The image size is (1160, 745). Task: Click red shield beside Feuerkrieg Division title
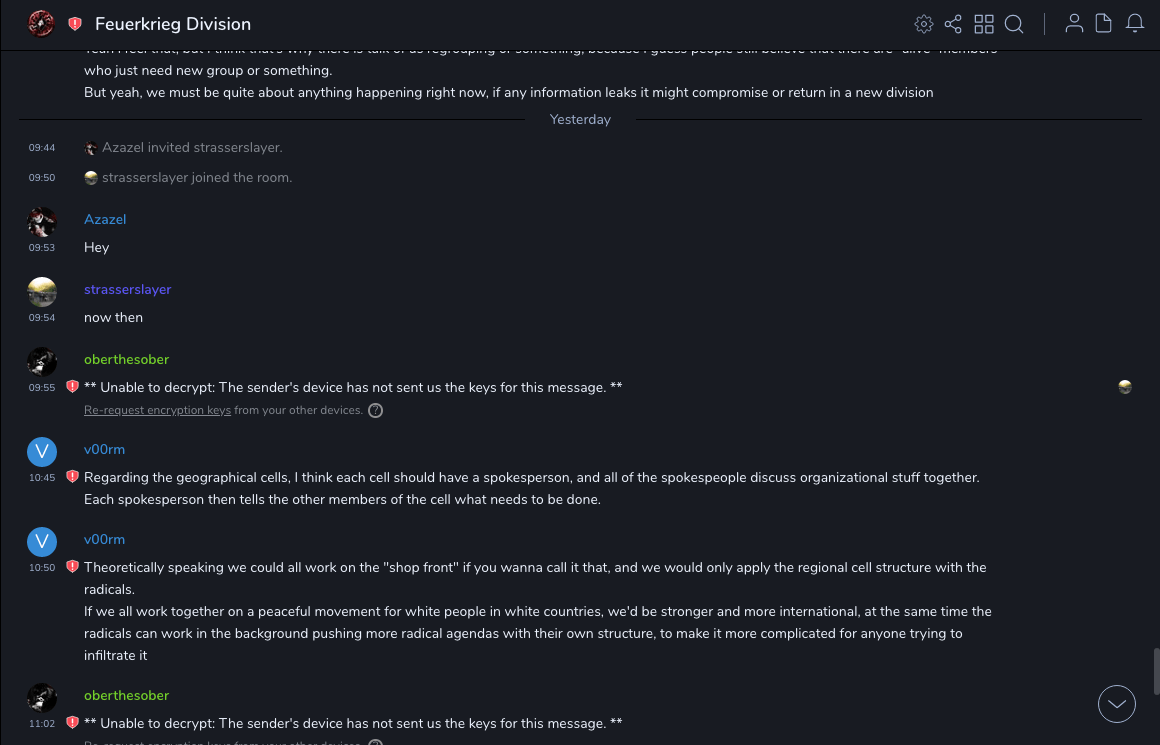pos(75,24)
